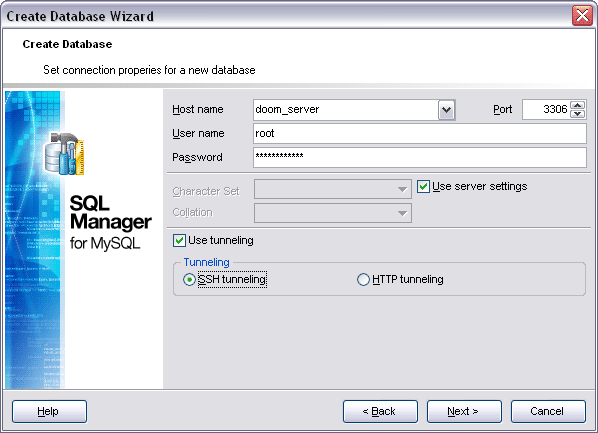Uncheck the Use server settings checkbox
This screenshot has height=433, width=598.
[x=423, y=187]
